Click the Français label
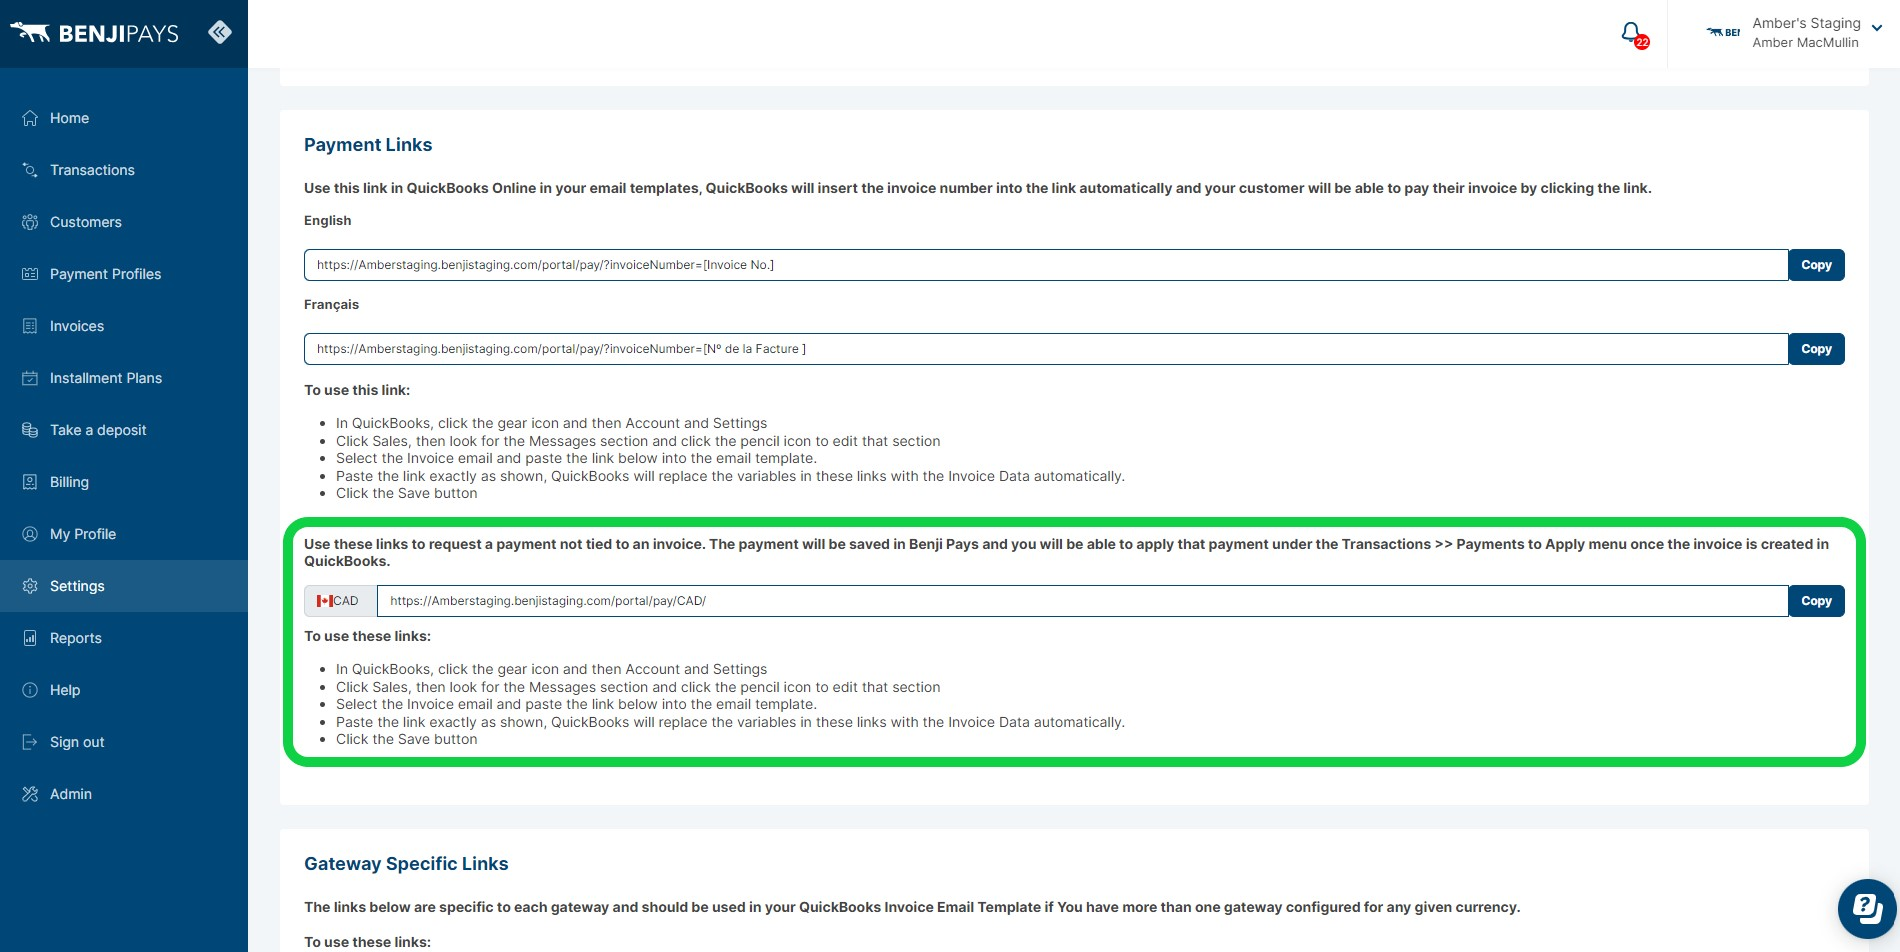The image size is (1900, 952). 331,305
